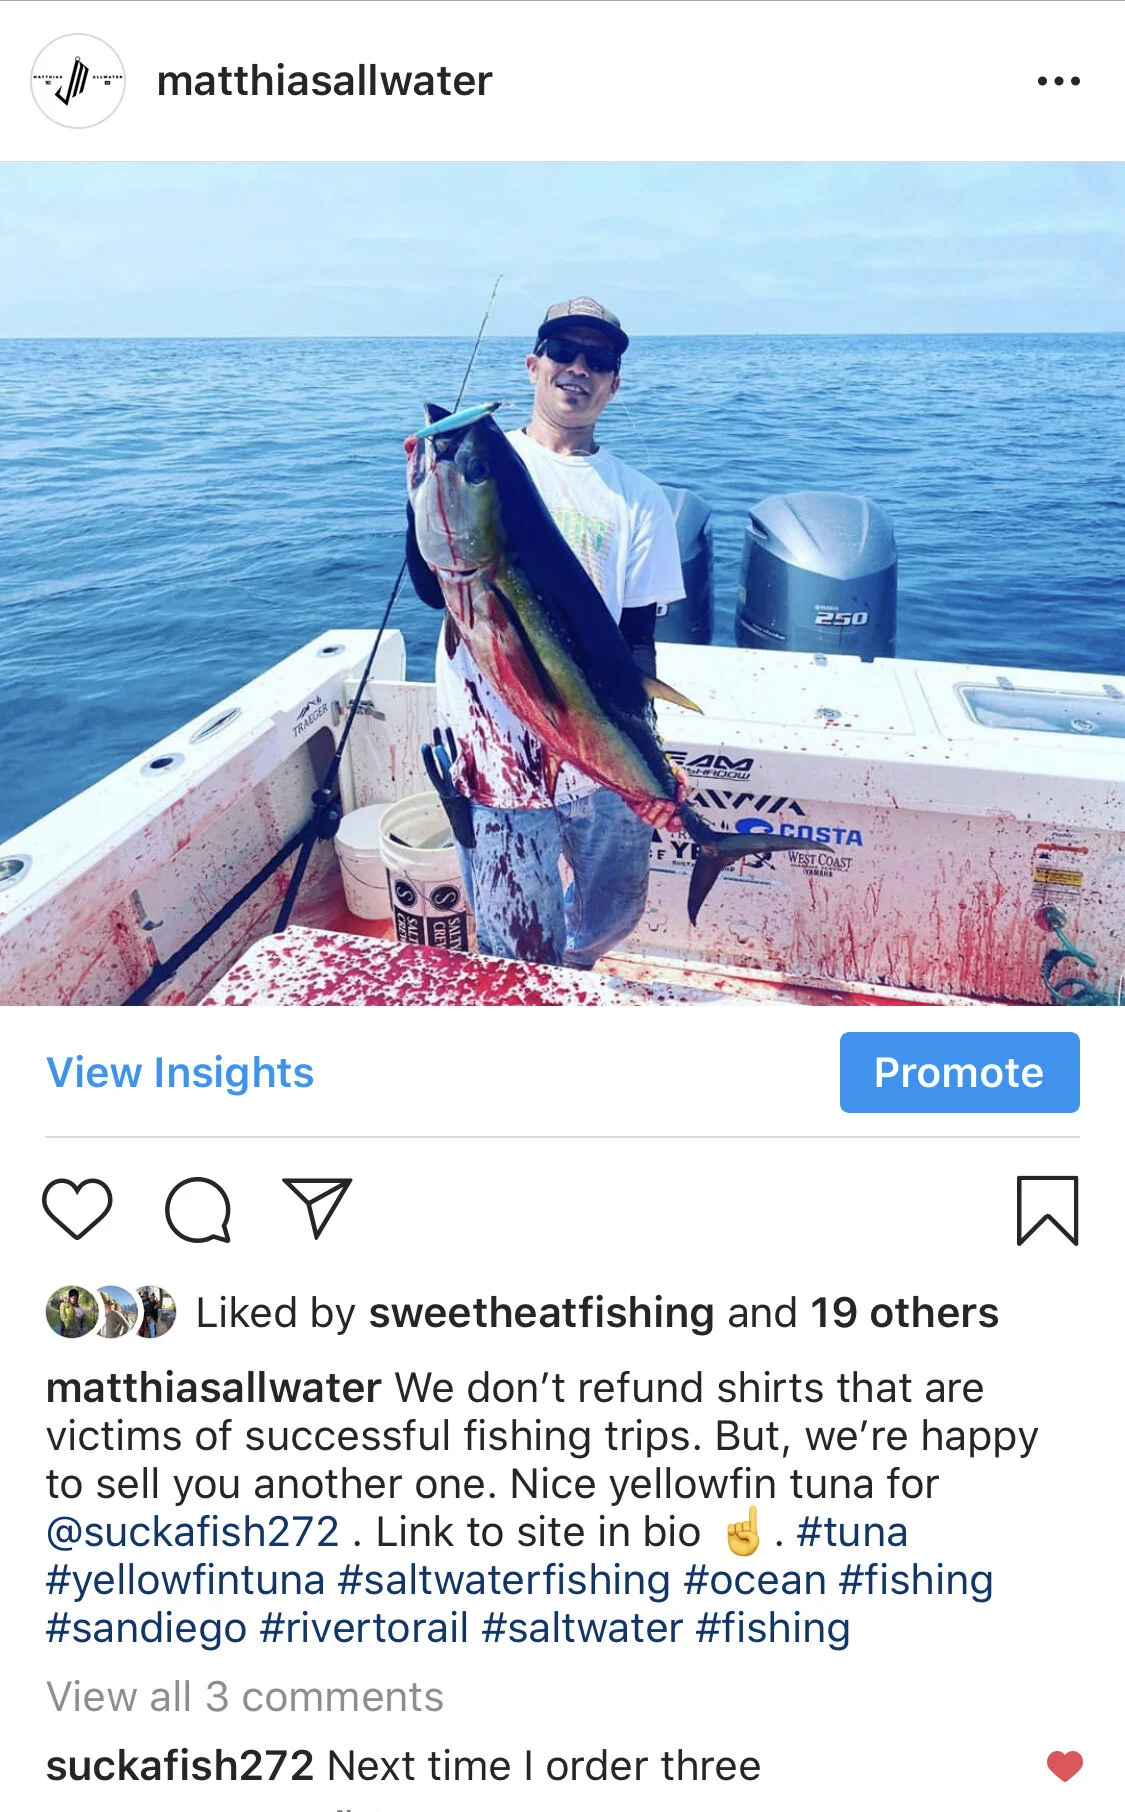Open the tuna fishing photo
1125x1812 pixels.
(x=562, y=584)
